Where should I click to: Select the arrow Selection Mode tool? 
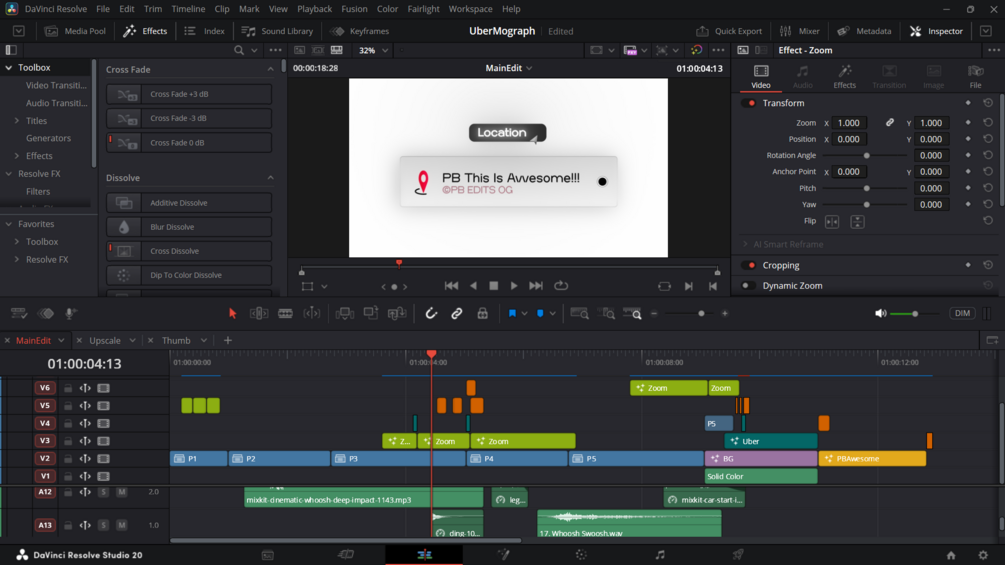click(233, 313)
